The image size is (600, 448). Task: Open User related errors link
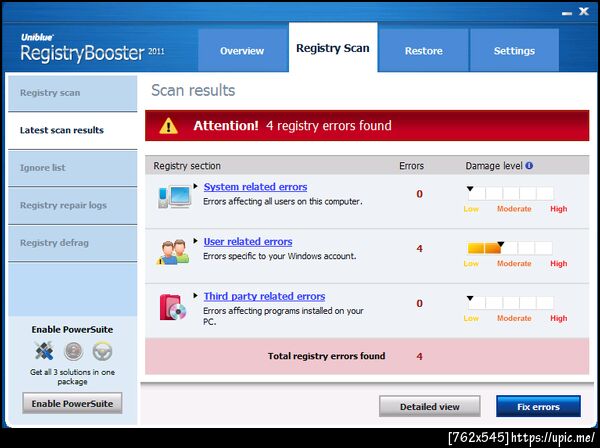click(x=248, y=241)
